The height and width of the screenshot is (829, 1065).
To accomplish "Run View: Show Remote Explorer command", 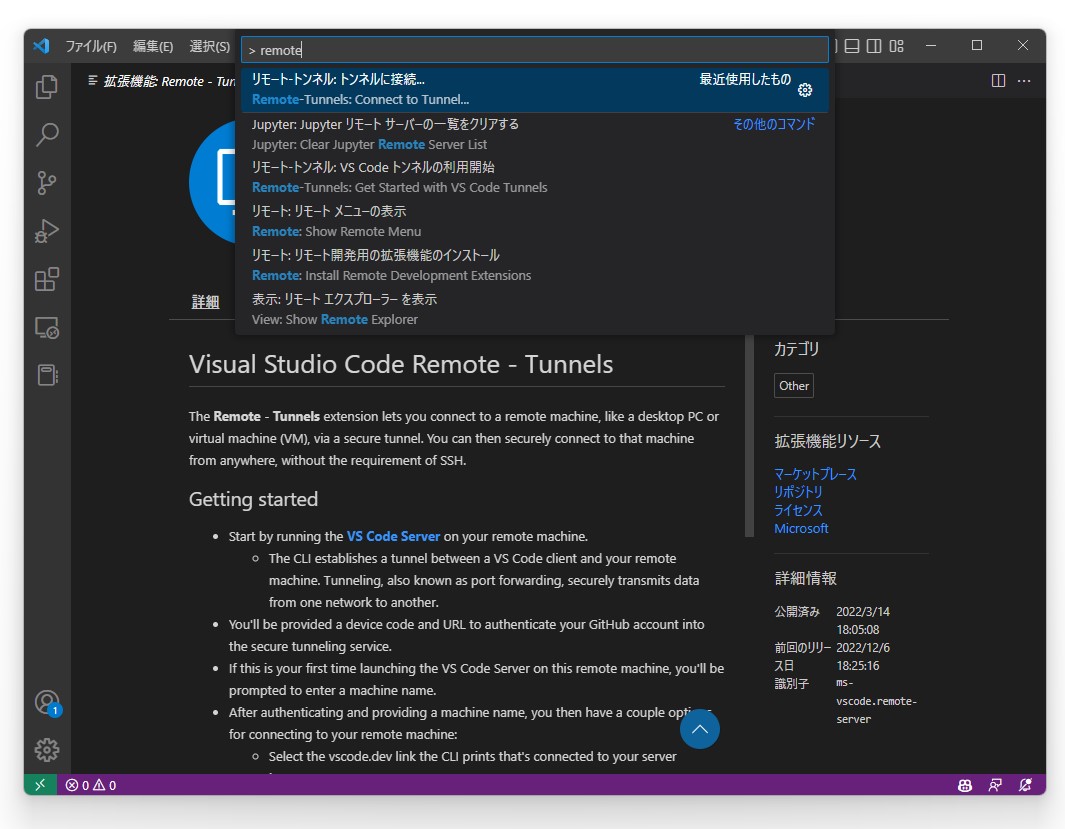I will [535, 309].
